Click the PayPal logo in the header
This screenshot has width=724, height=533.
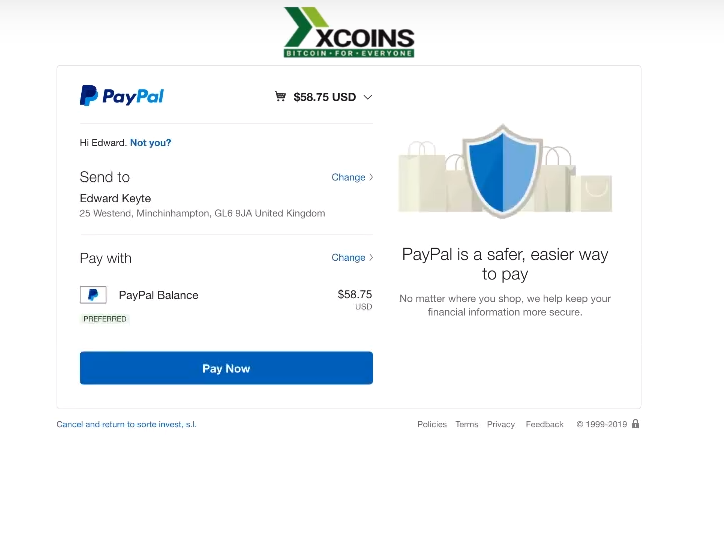(122, 96)
